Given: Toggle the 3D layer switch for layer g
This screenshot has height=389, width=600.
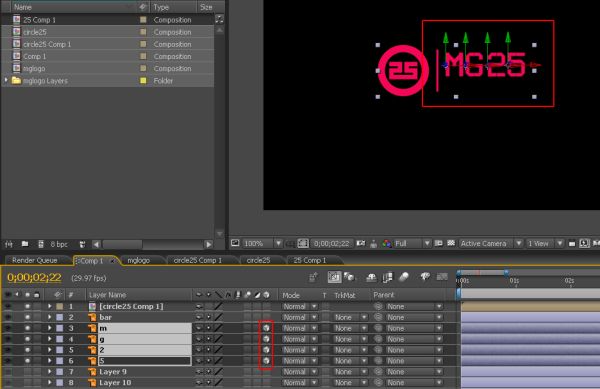Looking at the screenshot, I should point(266,339).
